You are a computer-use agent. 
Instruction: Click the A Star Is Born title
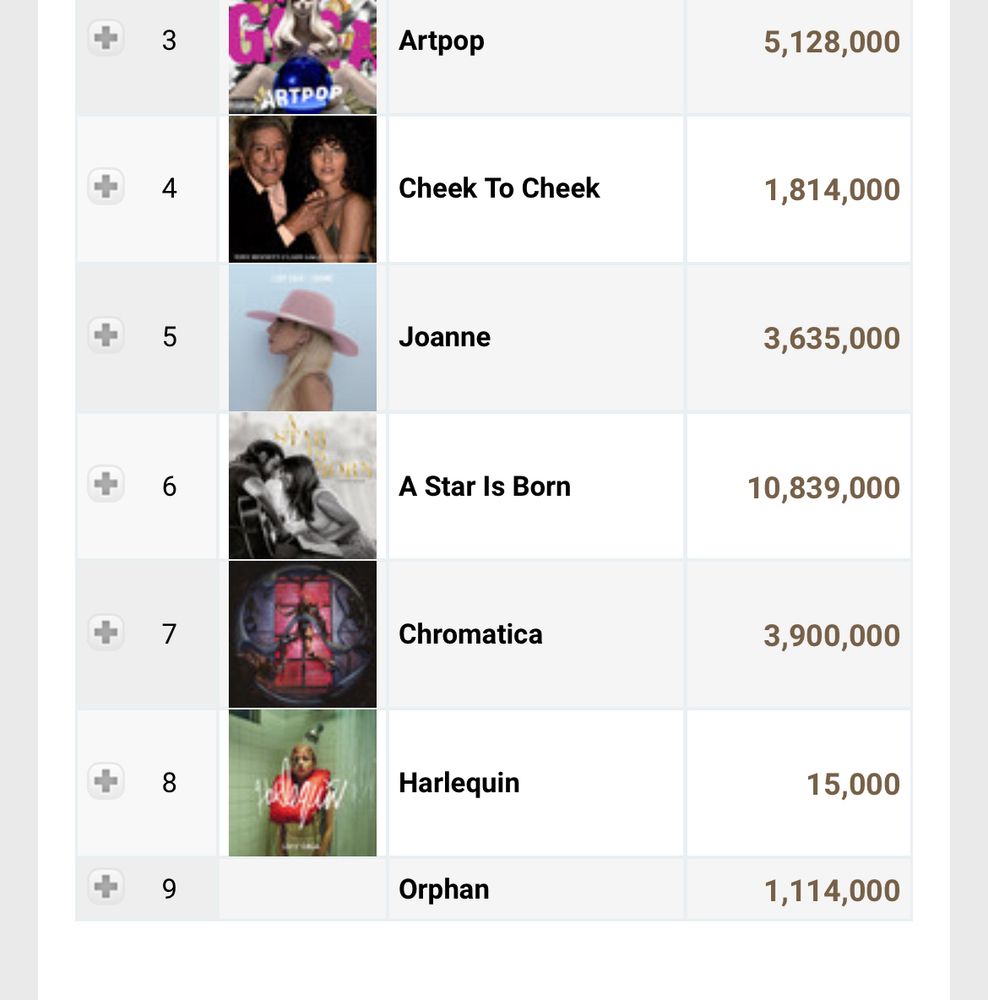484,486
